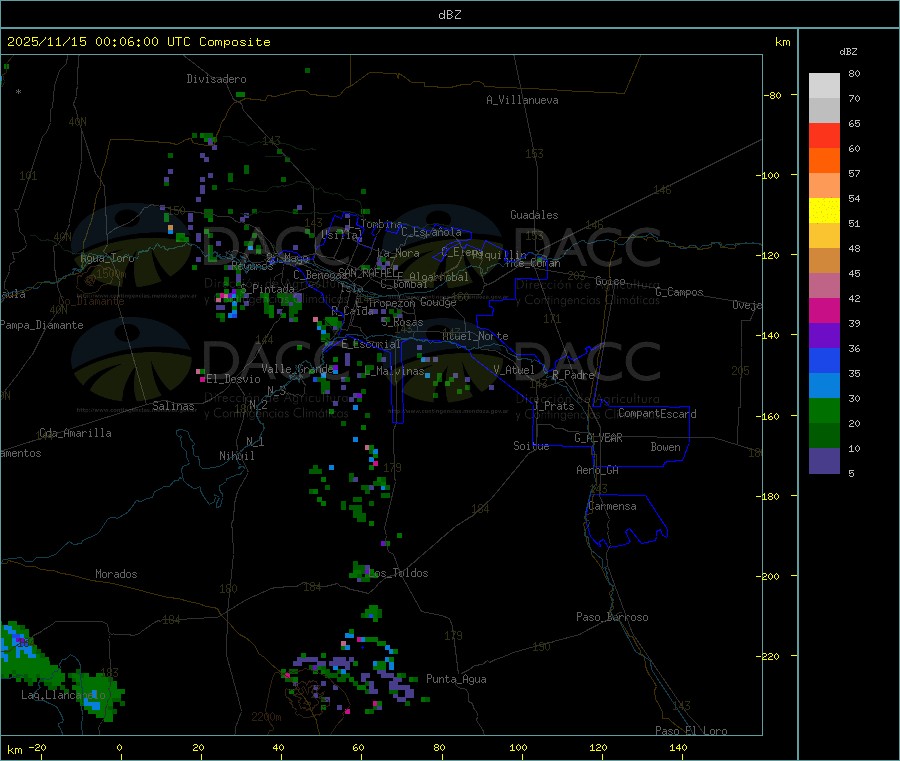
Task: Click the Guadales location label
Action: pyautogui.click(x=534, y=215)
